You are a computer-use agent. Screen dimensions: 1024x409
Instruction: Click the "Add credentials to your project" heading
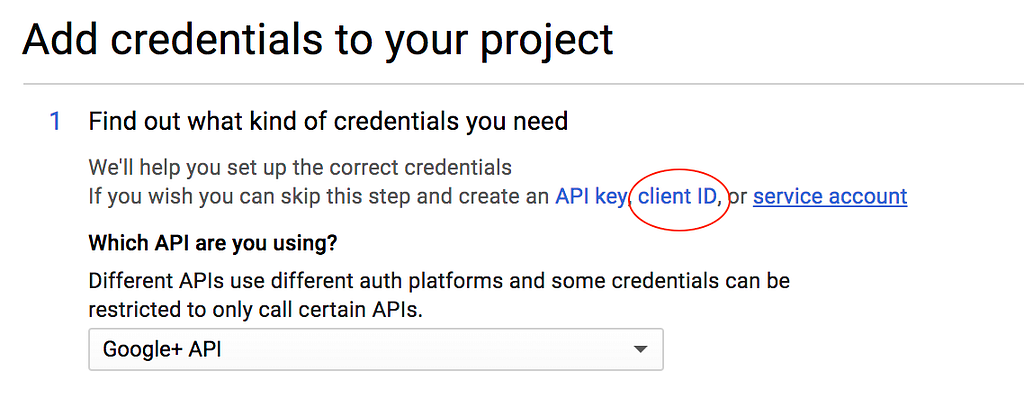(x=318, y=39)
